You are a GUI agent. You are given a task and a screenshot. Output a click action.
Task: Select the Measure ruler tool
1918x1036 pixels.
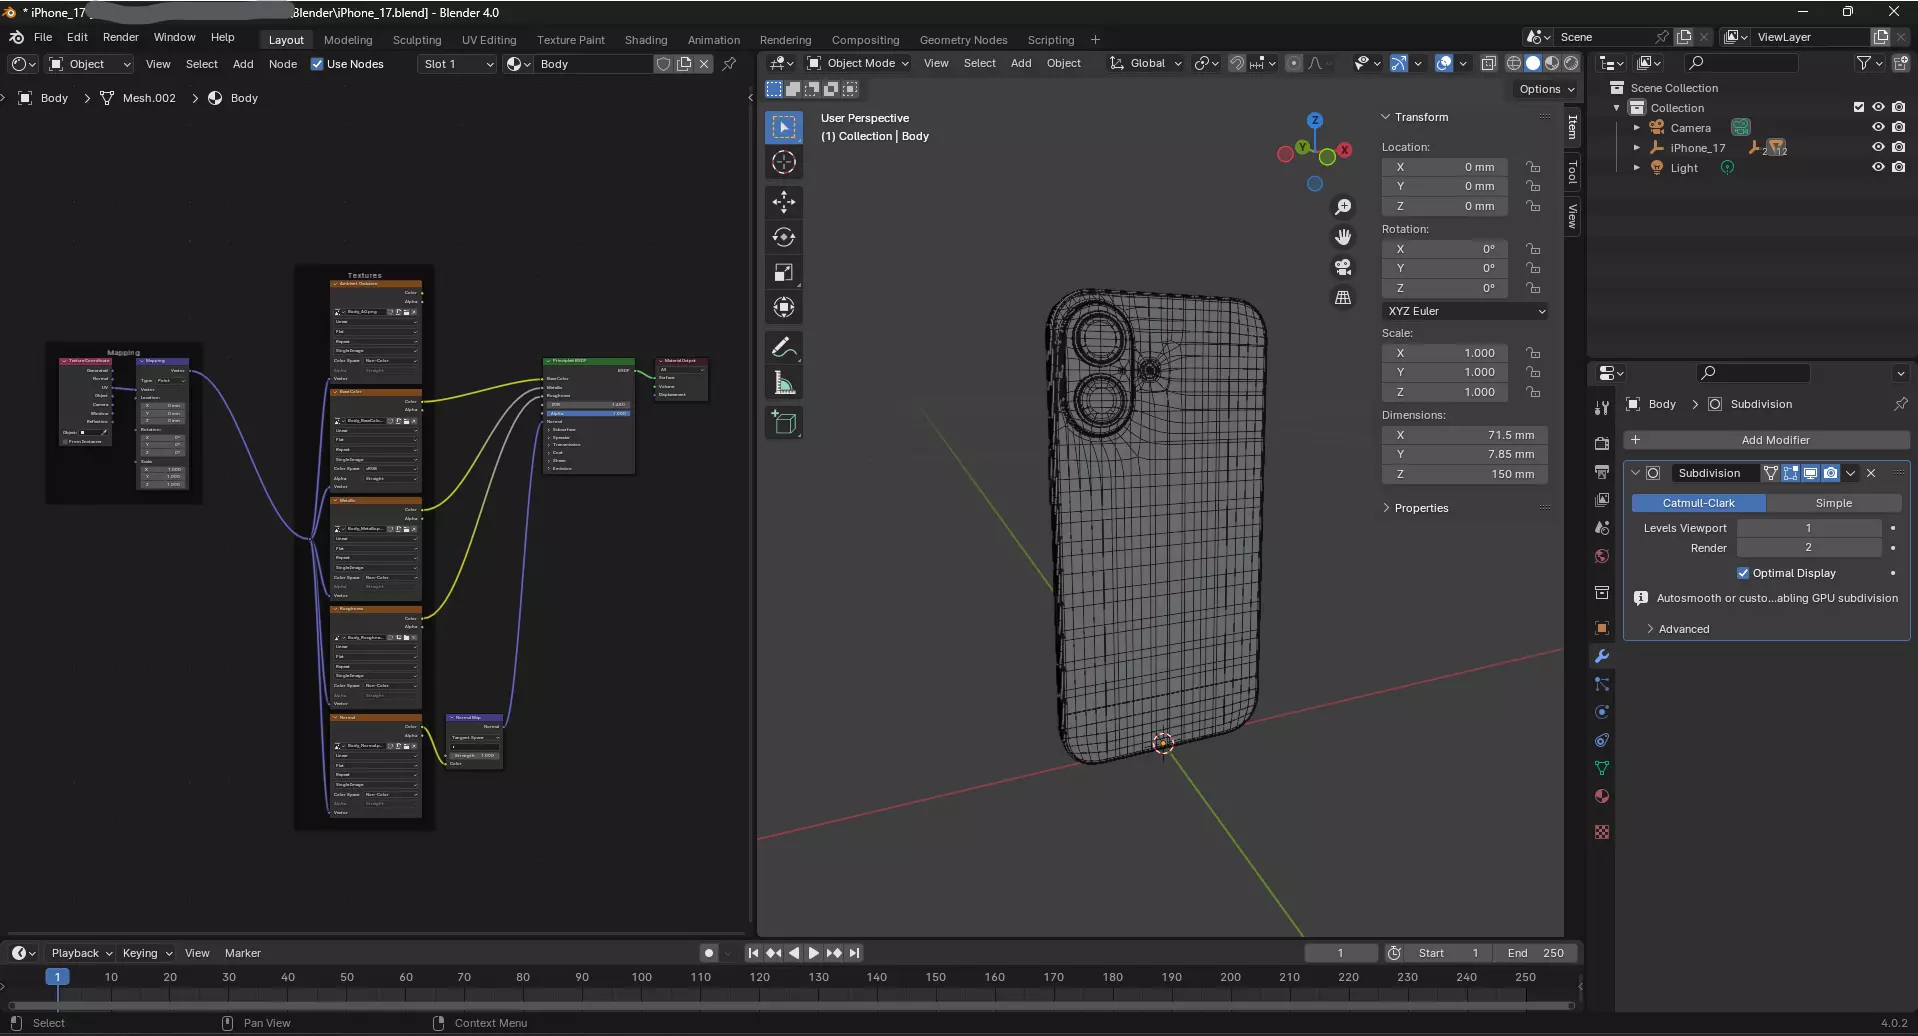(x=784, y=383)
